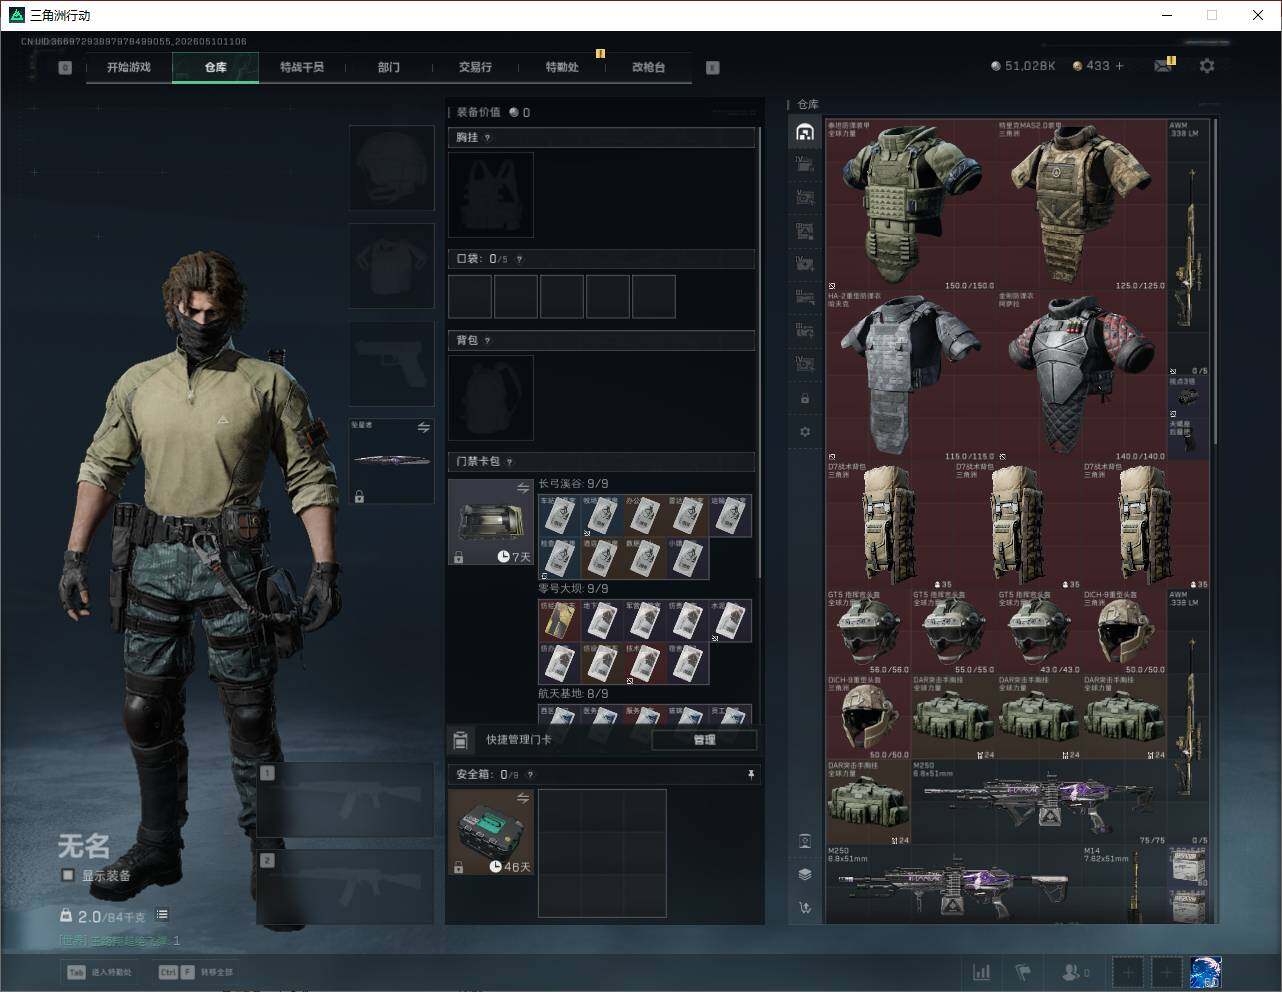Screen dimensions: 1282x992
Task: Select primary weapon slot 2
Action: click(x=346, y=887)
